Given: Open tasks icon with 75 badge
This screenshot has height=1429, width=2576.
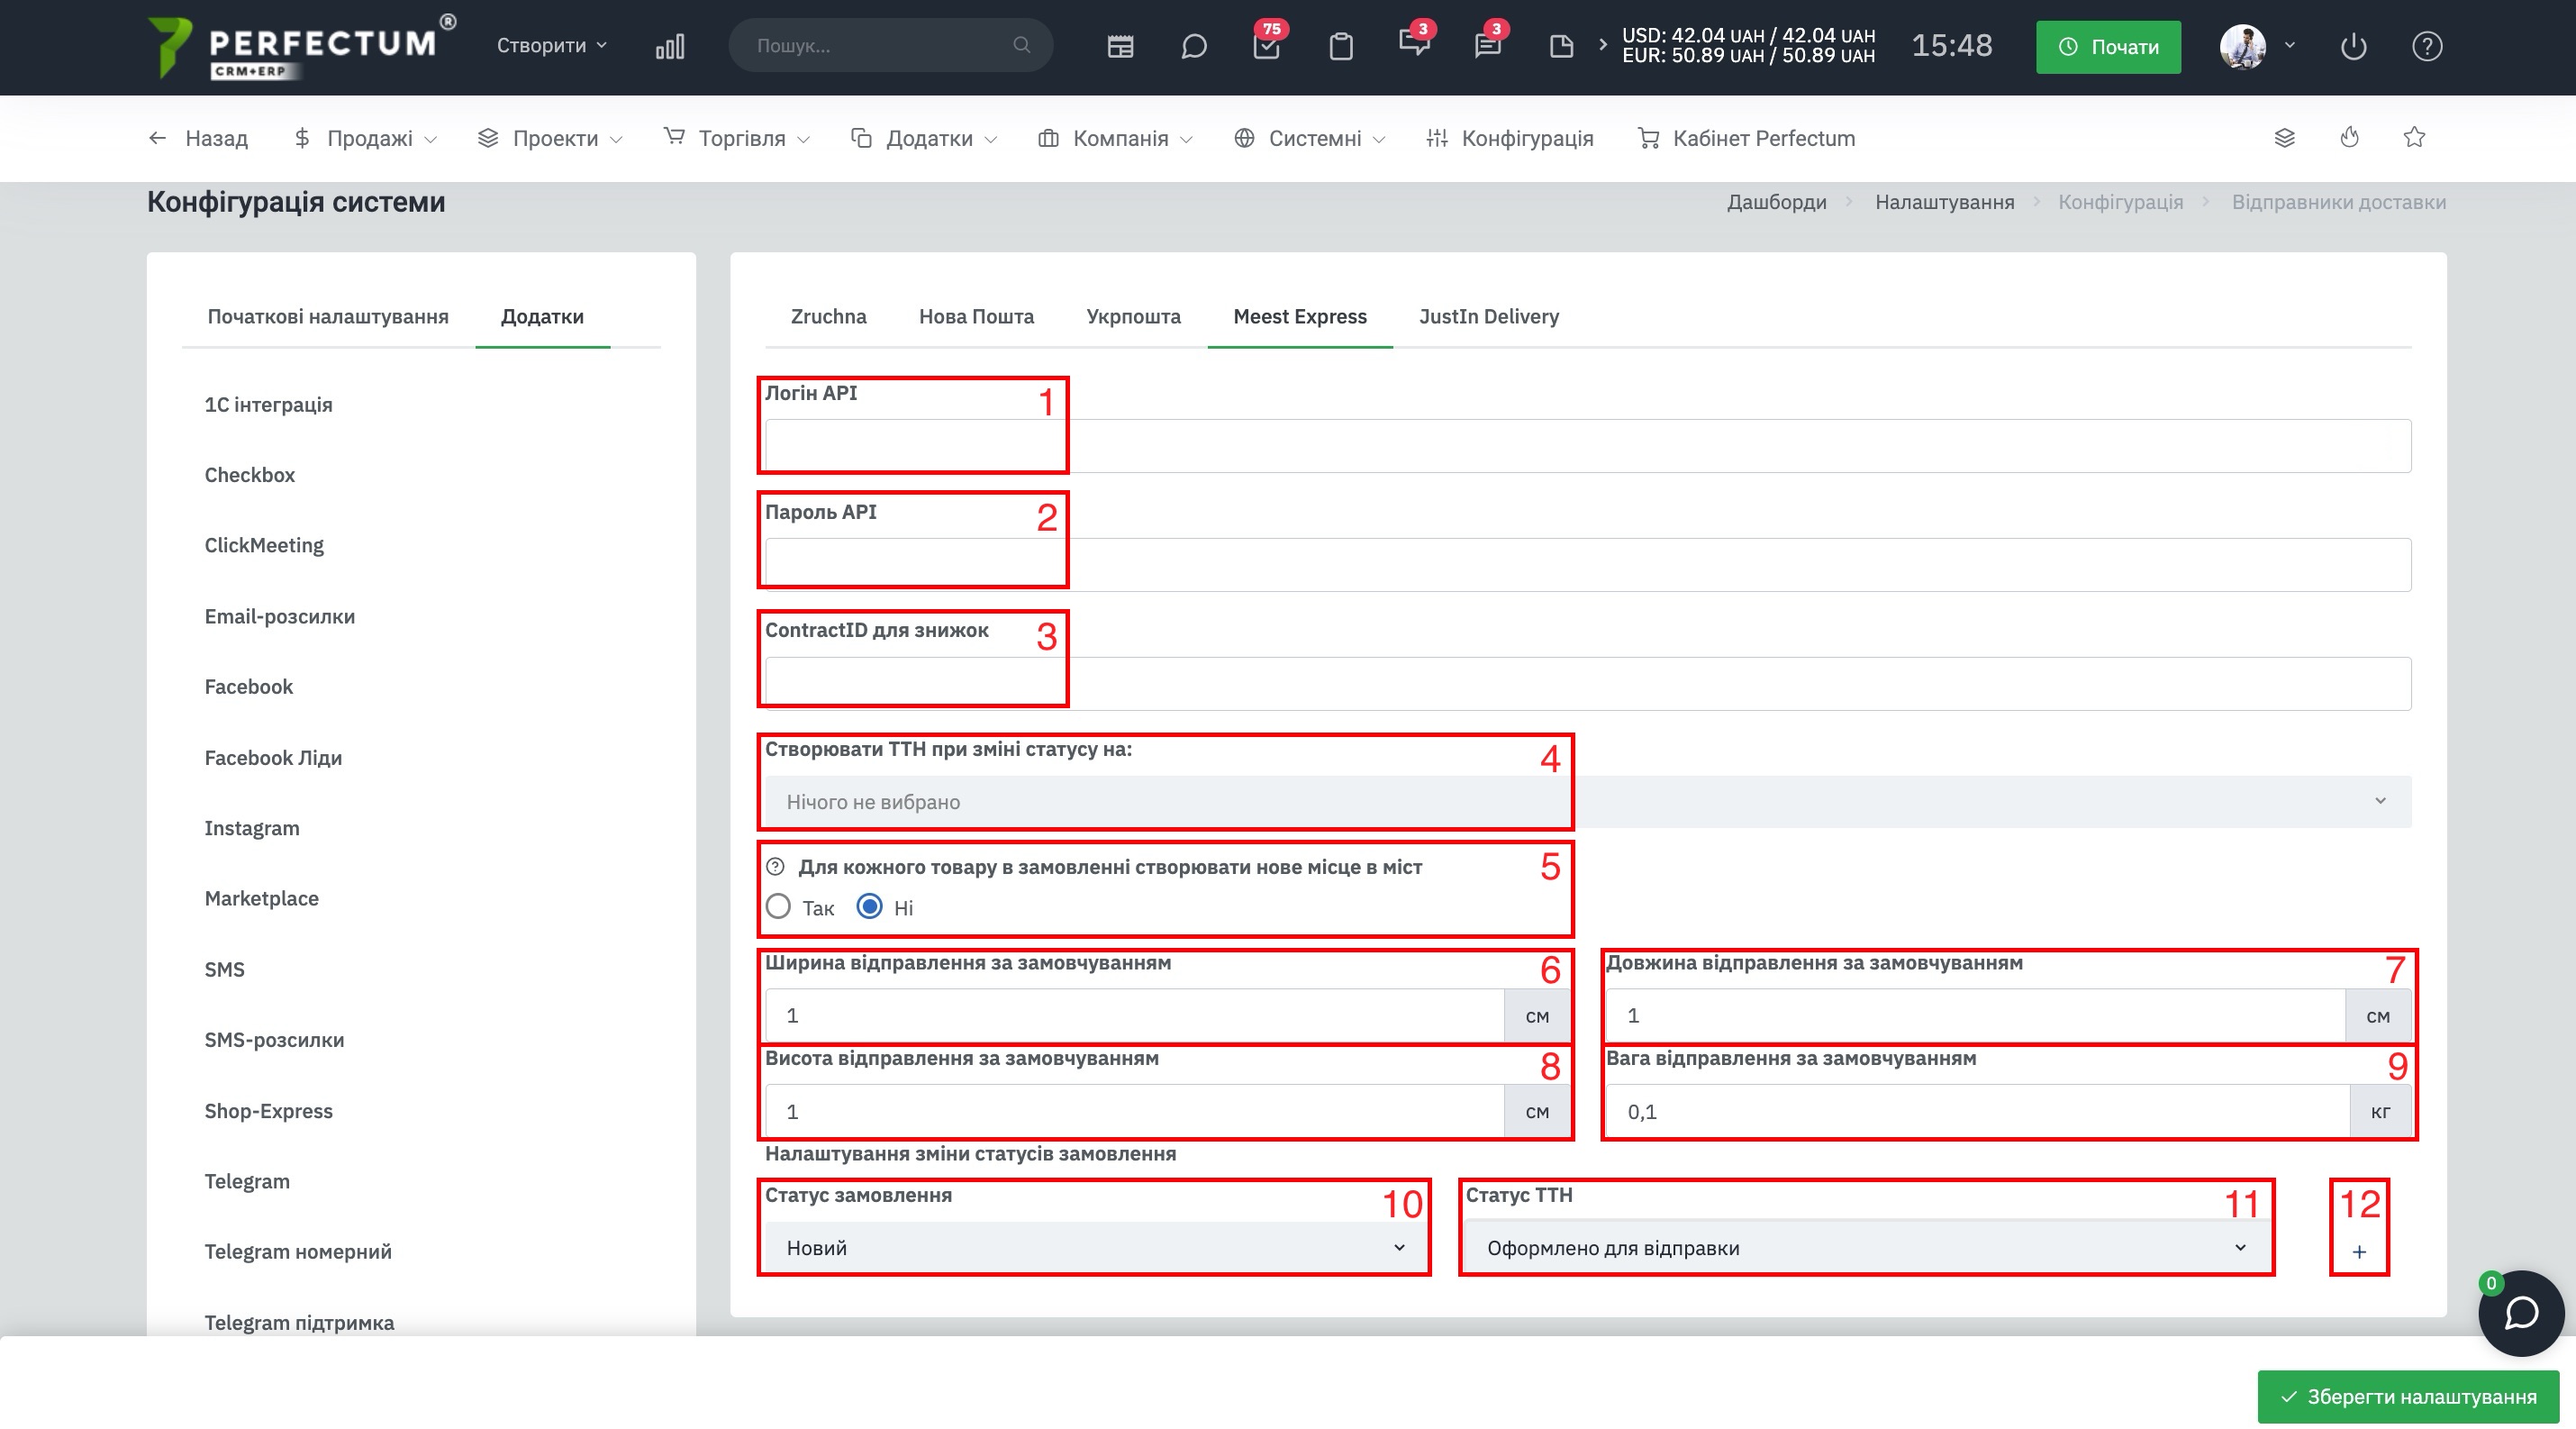Looking at the screenshot, I should pyautogui.click(x=1266, y=44).
